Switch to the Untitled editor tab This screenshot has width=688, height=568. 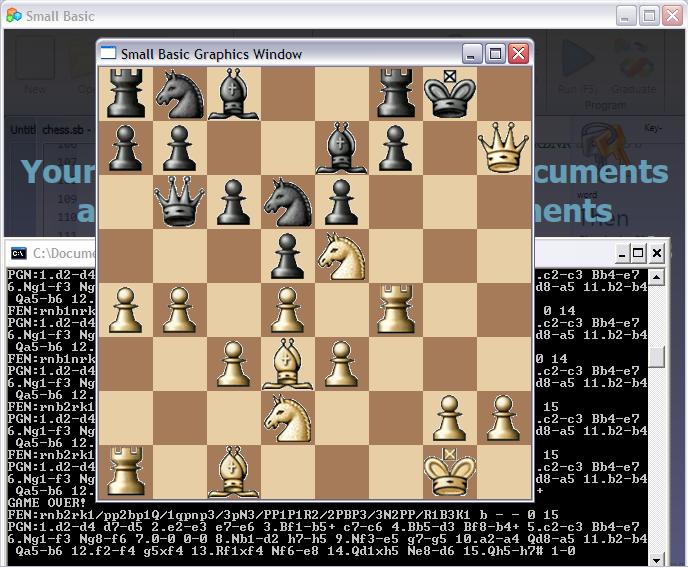[x=23, y=130]
